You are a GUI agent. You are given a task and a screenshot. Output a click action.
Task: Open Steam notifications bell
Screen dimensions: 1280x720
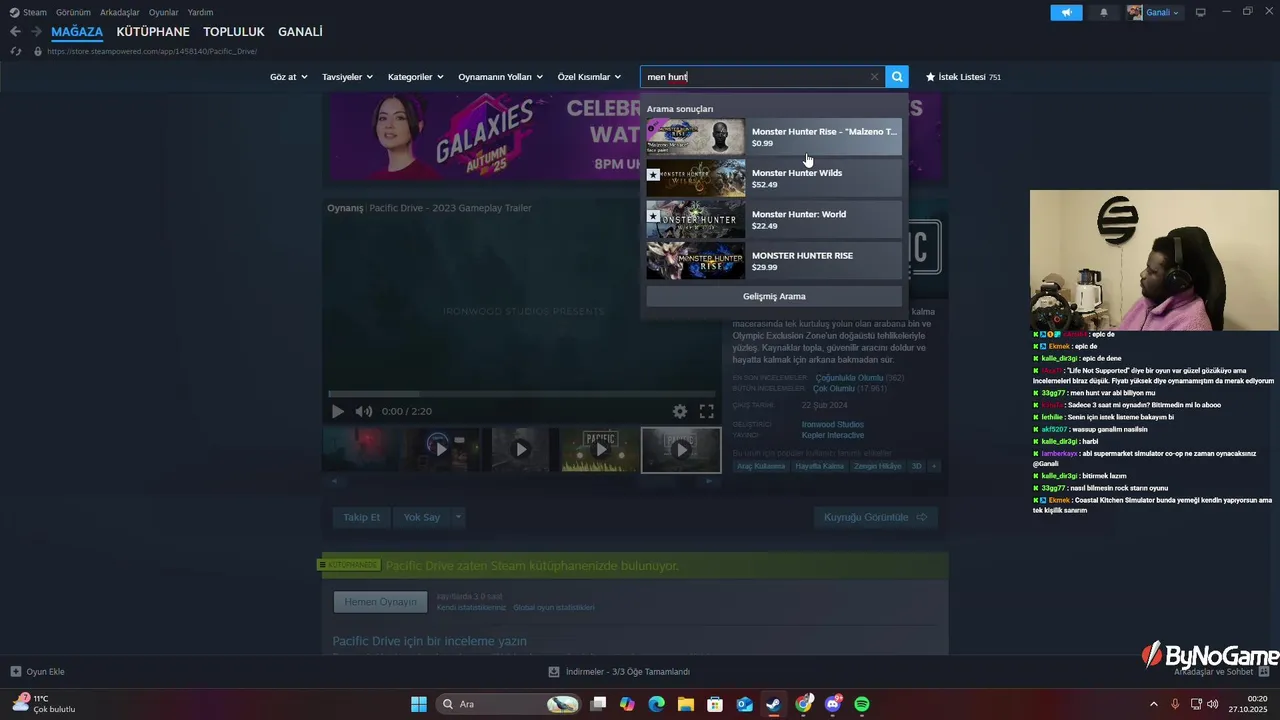pos(1104,12)
